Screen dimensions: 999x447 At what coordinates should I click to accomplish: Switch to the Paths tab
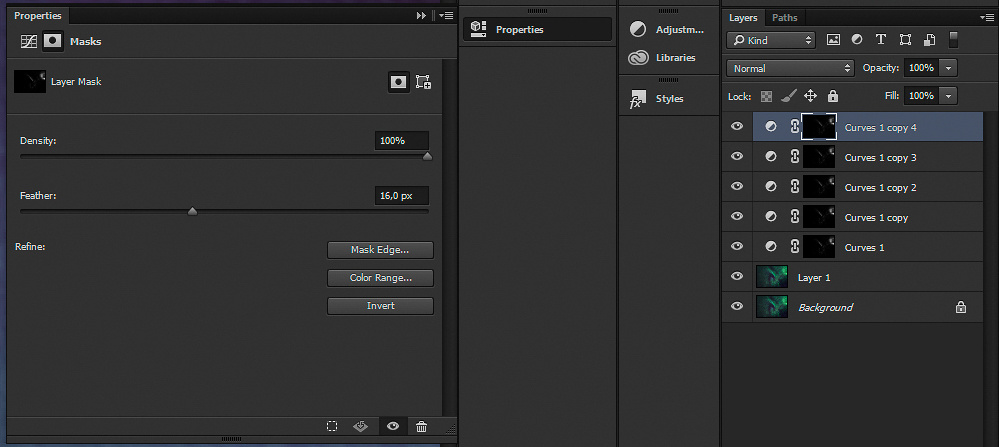[784, 18]
